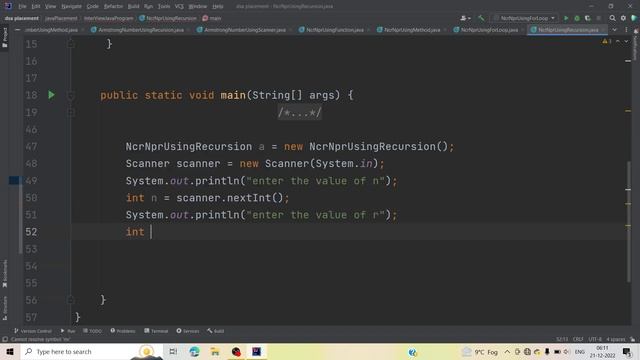The height and width of the screenshot is (360, 640).
Task: Open Bookmarks tool window on left strip
Action: pyautogui.click(x=4, y=273)
